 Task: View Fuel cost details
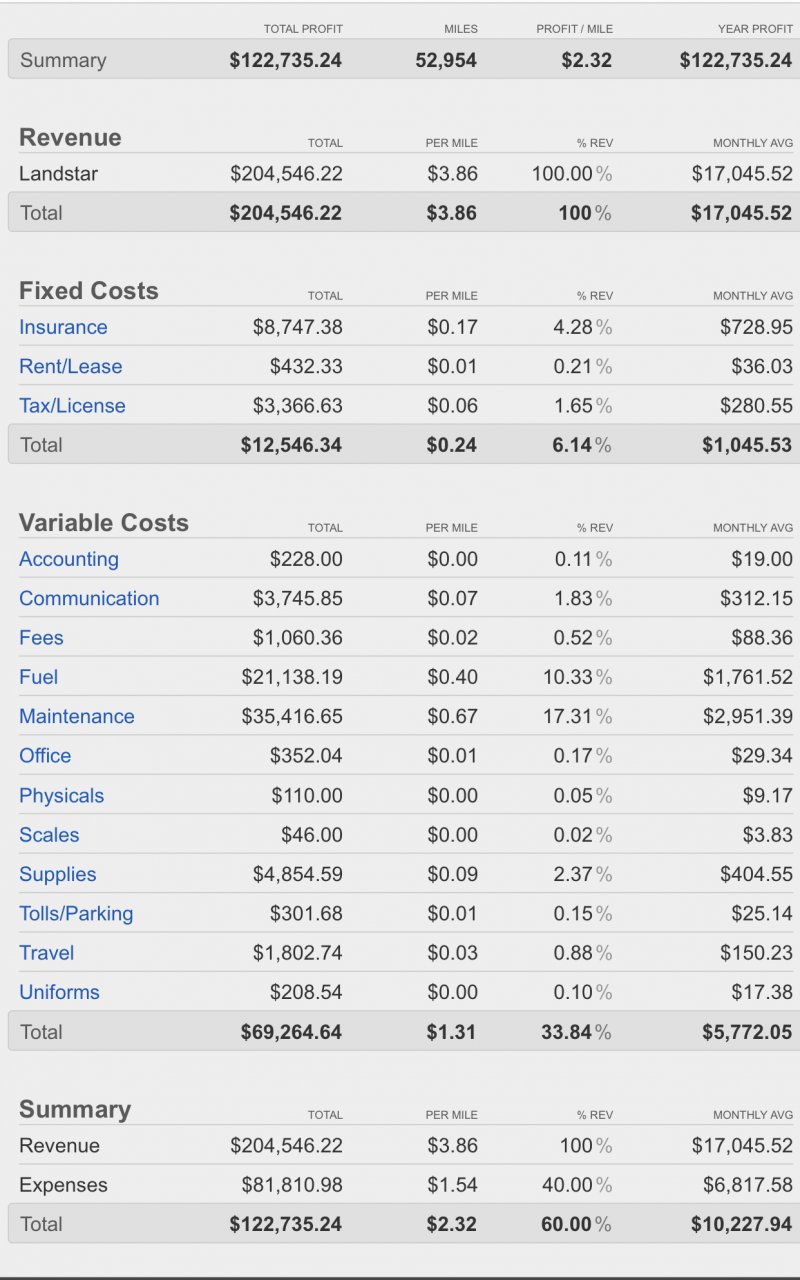38,677
